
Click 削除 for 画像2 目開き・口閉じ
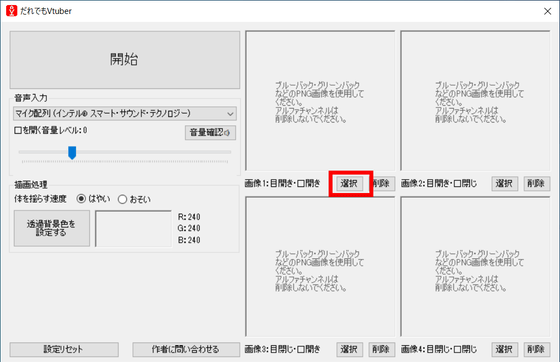tap(536, 183)
